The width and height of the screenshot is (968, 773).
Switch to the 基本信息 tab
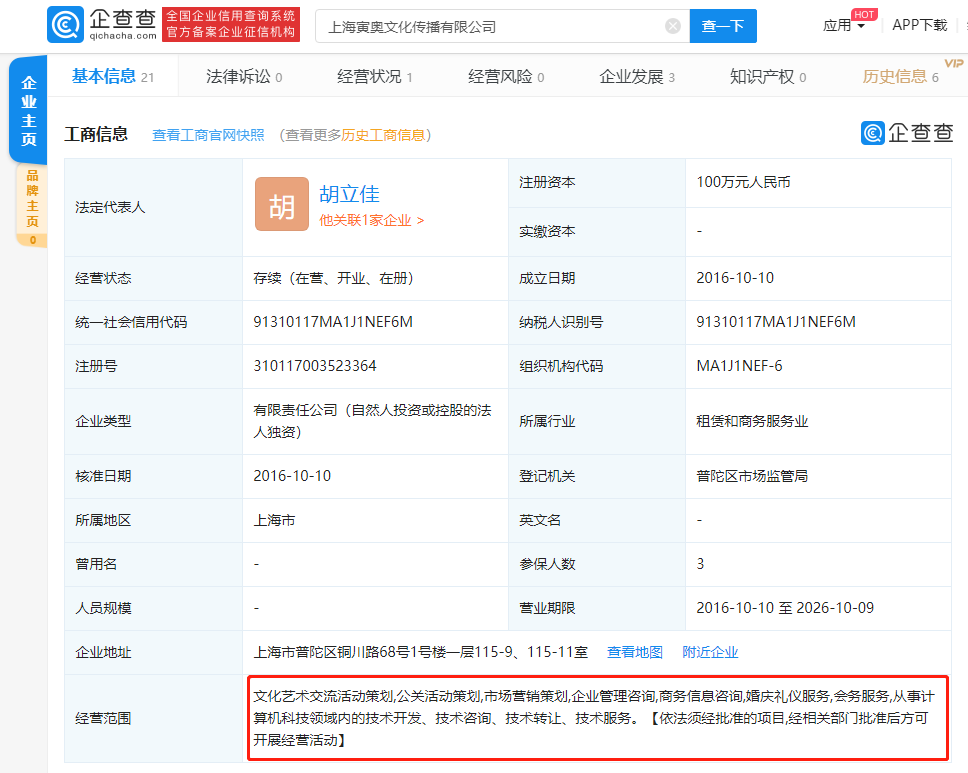pos(112,77)
